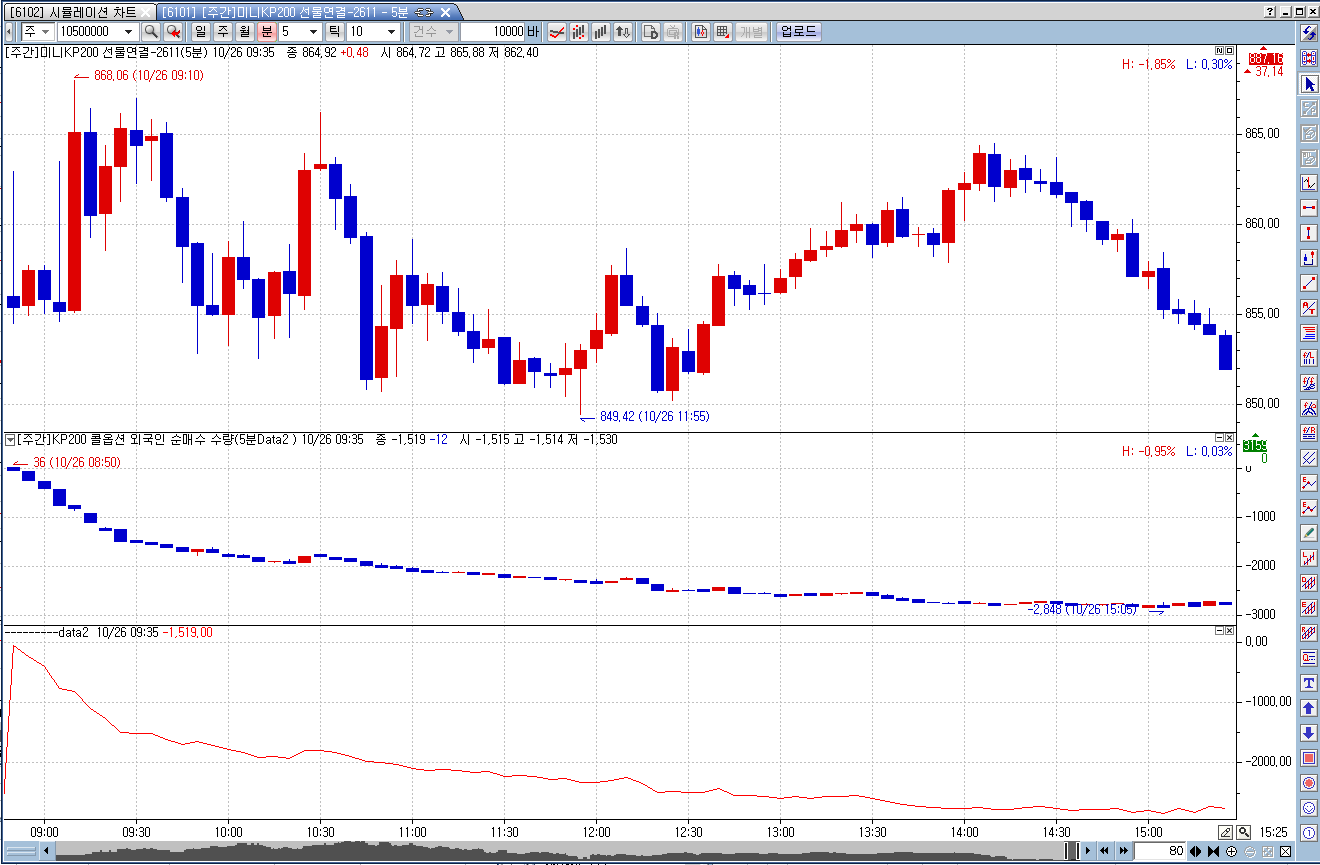Open the tick interval dropdown showing 10
Viewport: 1320px width, 865px height.
[391, 32]
